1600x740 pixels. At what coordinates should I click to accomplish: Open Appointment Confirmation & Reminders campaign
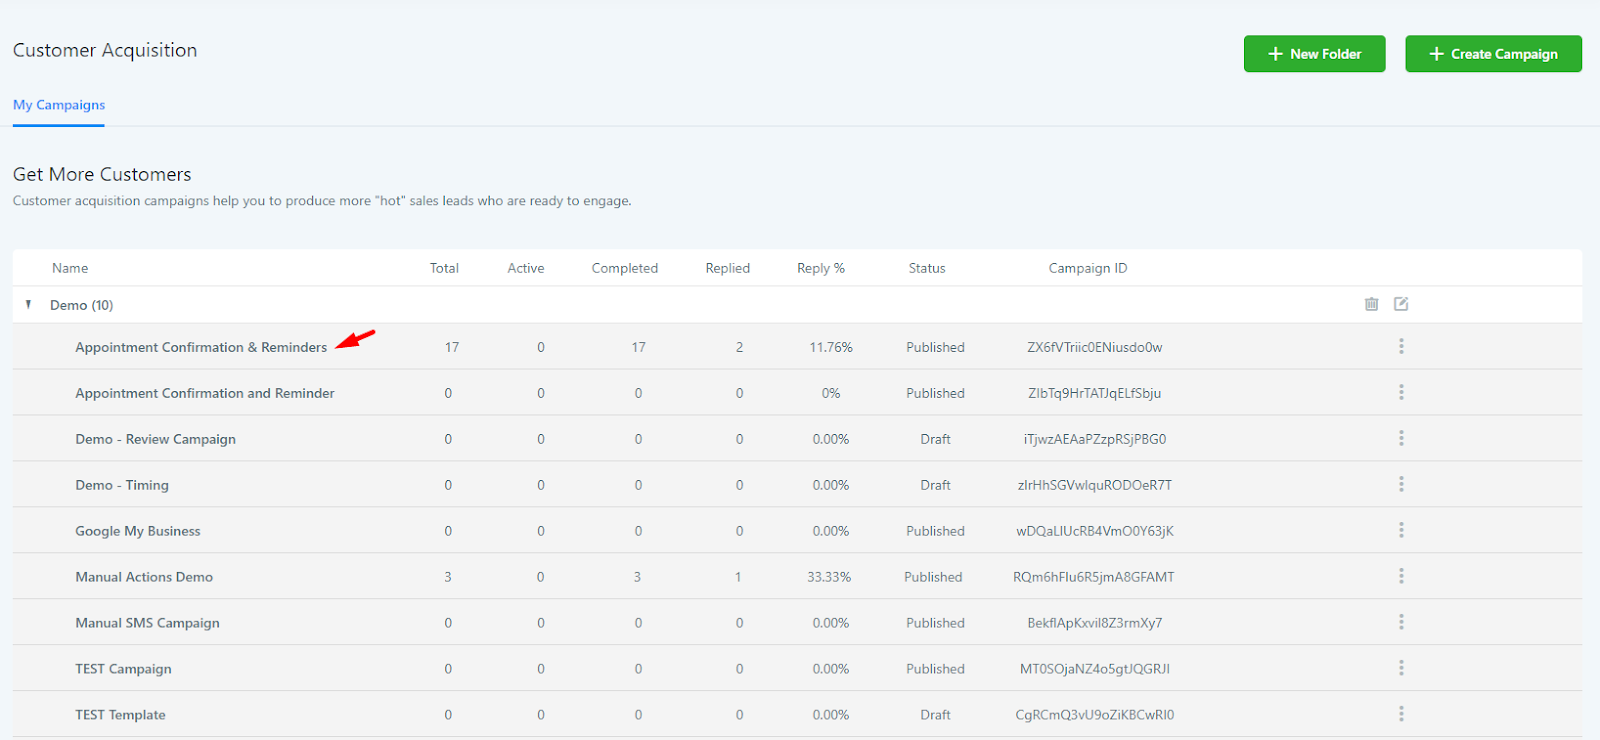(x=201, y=347)
